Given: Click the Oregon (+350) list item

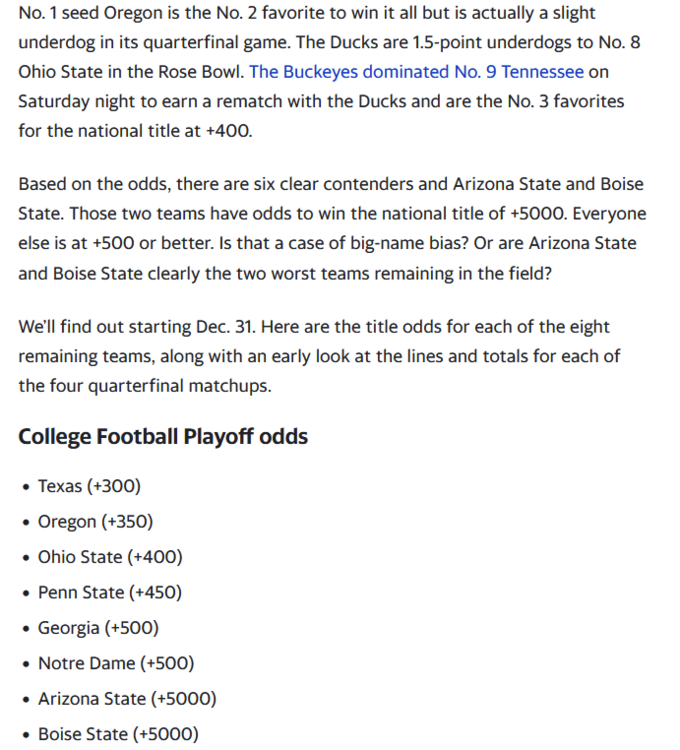Looking at the screenshot, I should click(x=95, y=521).
